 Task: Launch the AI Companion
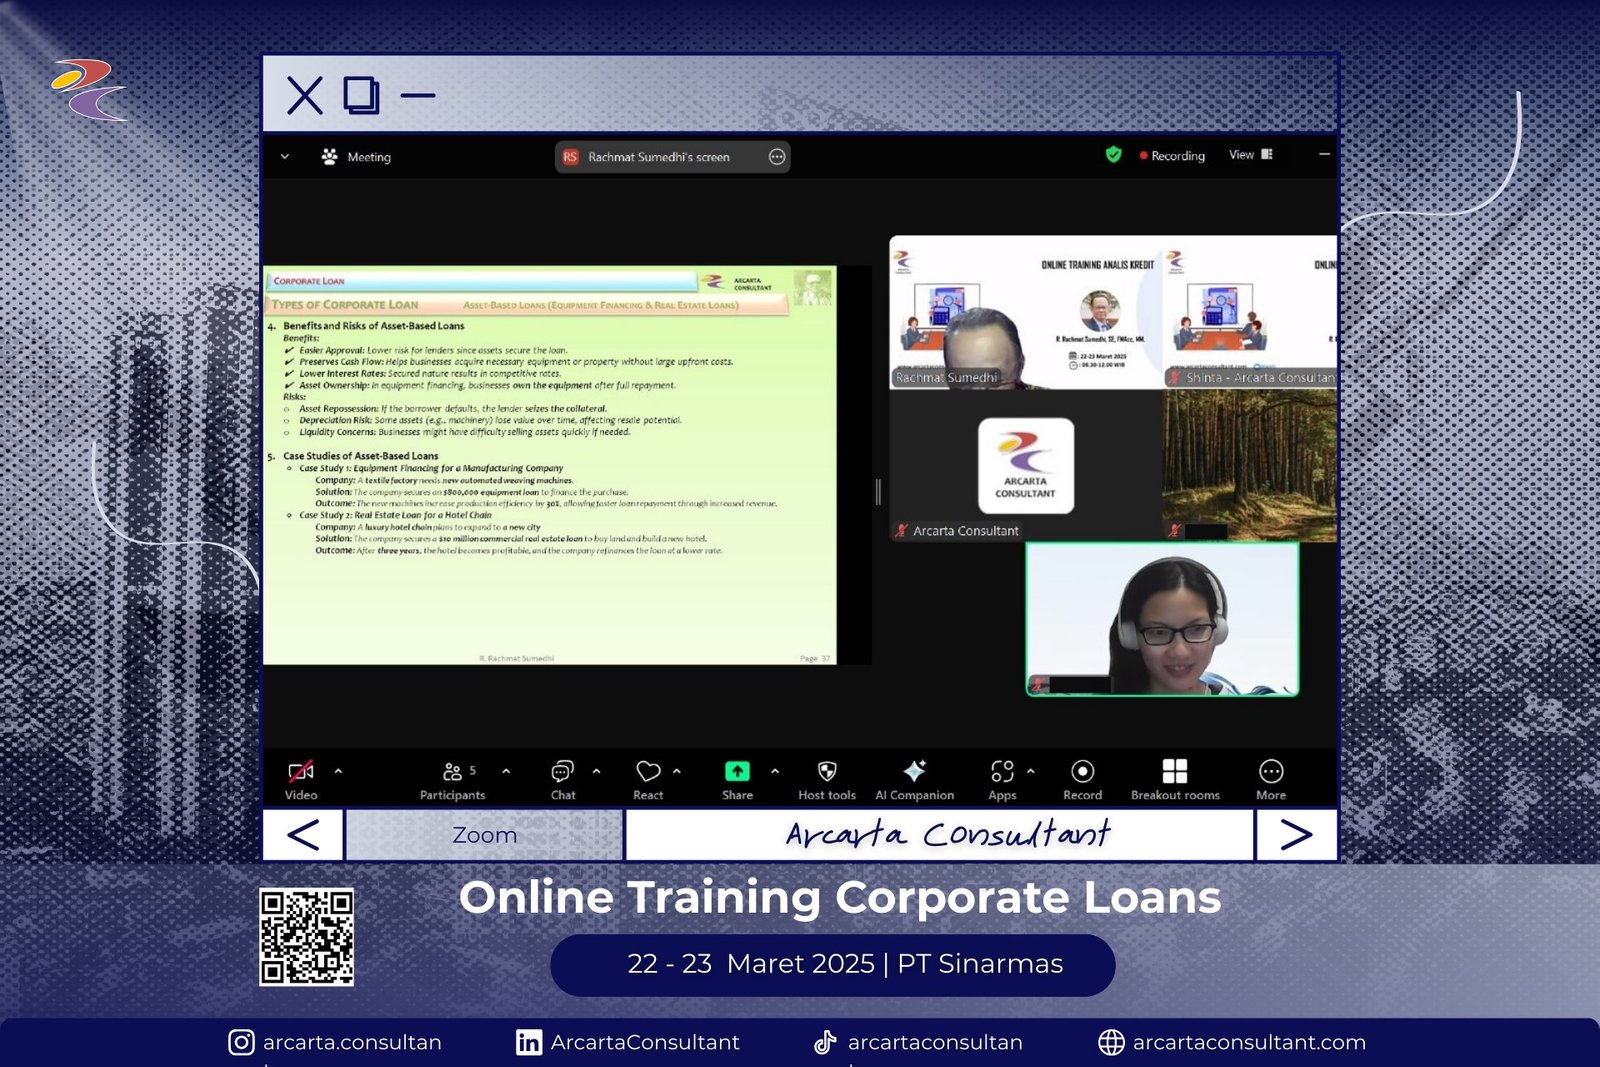click(x=914, y=772)
